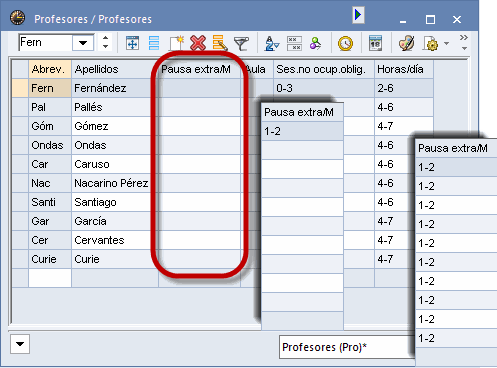The image size is (497, 368).
Task: Click the lock marks (xx) icon
Action: pyautogui.click(x=294, y=44)
